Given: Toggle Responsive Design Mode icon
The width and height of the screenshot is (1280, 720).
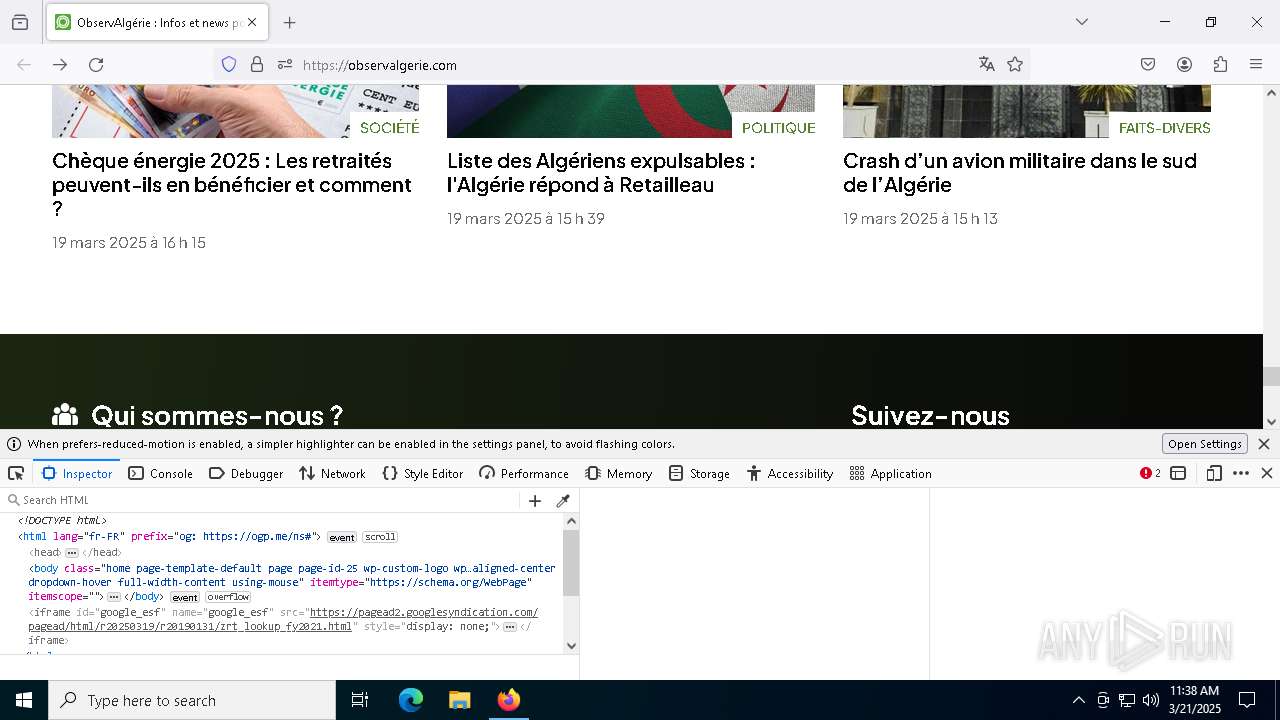Looking at the screenshot, I should point(1214,473).
